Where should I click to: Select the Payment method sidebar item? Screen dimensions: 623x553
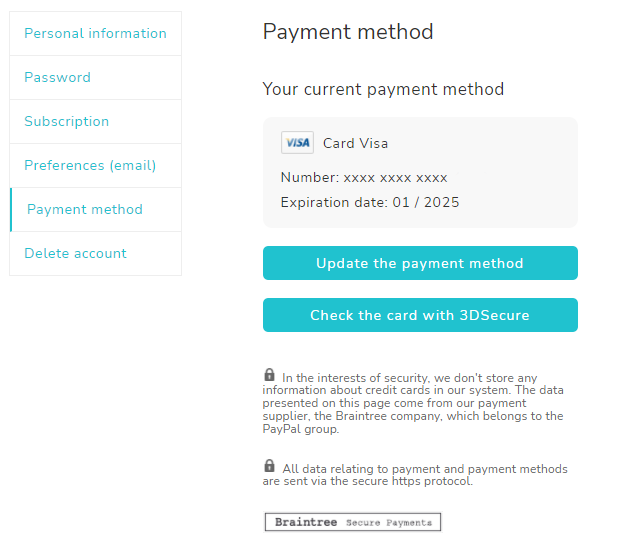click(95, 210)
